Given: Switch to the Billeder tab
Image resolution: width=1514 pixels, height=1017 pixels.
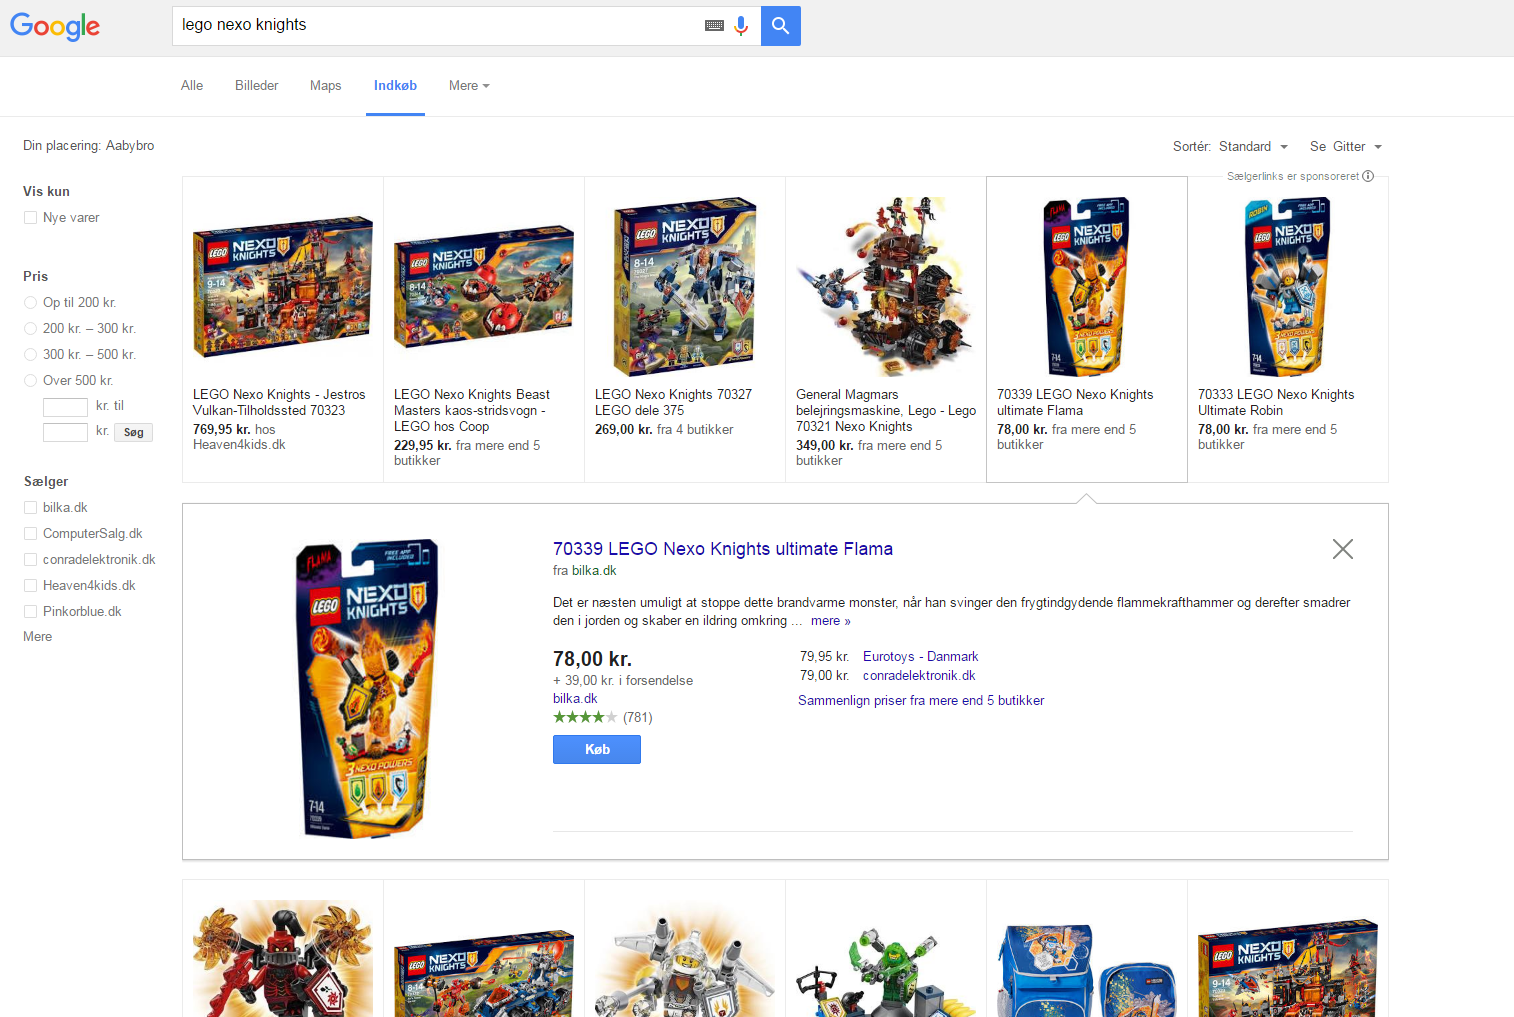Looking at the screenshot, I should coord(256,86).
